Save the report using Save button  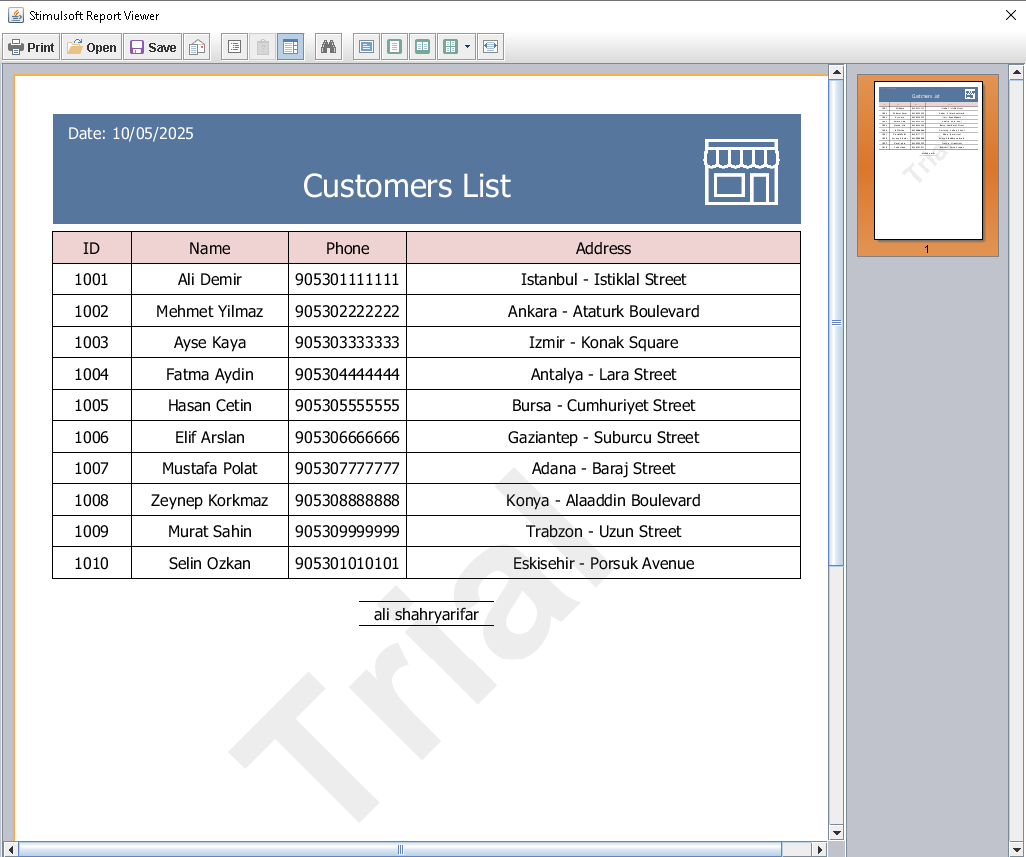point(153,47)
